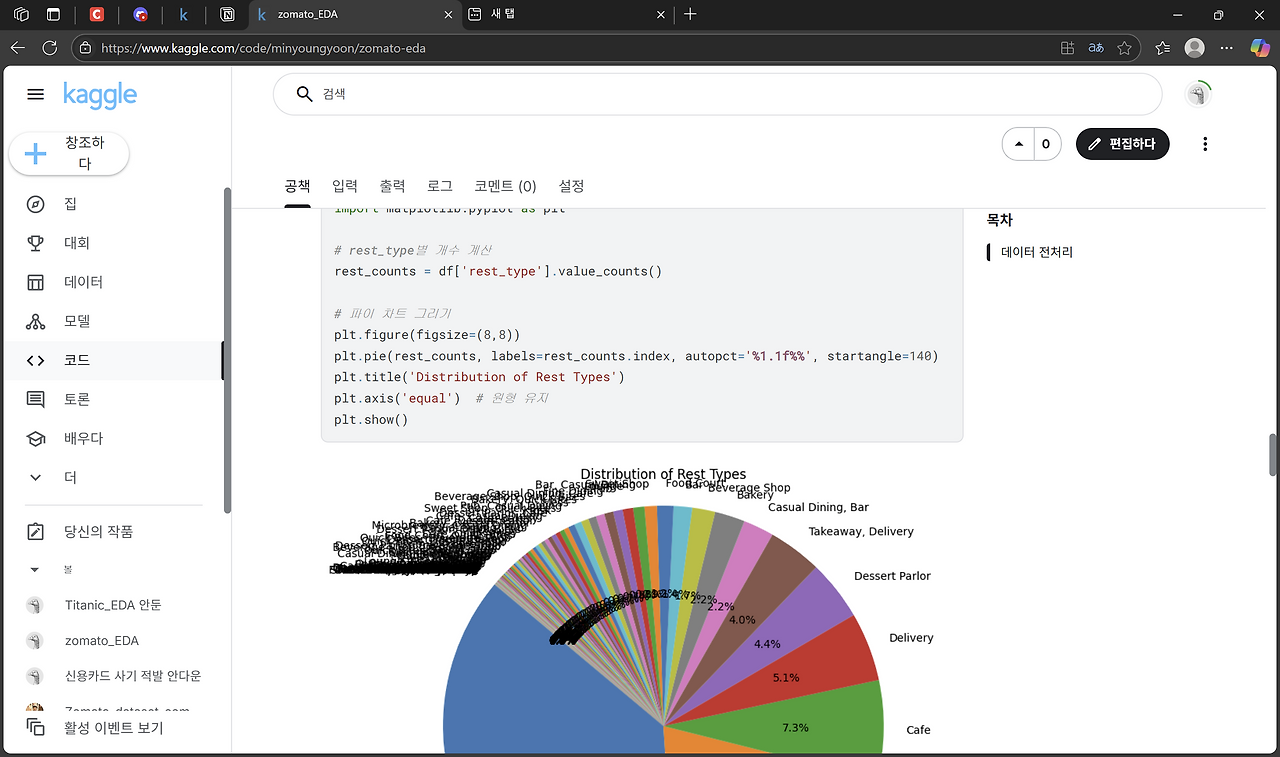Open the notebook three-dot options menu
Screen dimensions: 1280x757
click(x=1205, y=144)
